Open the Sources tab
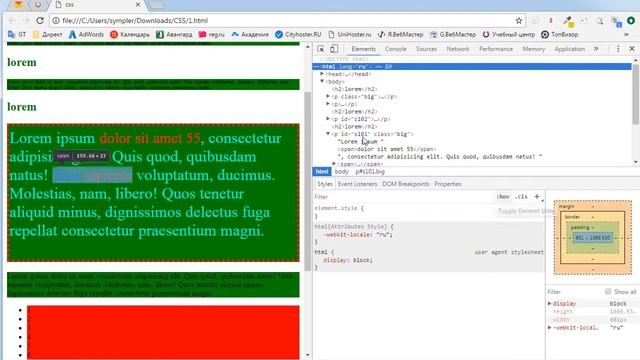 pos(427,49)
